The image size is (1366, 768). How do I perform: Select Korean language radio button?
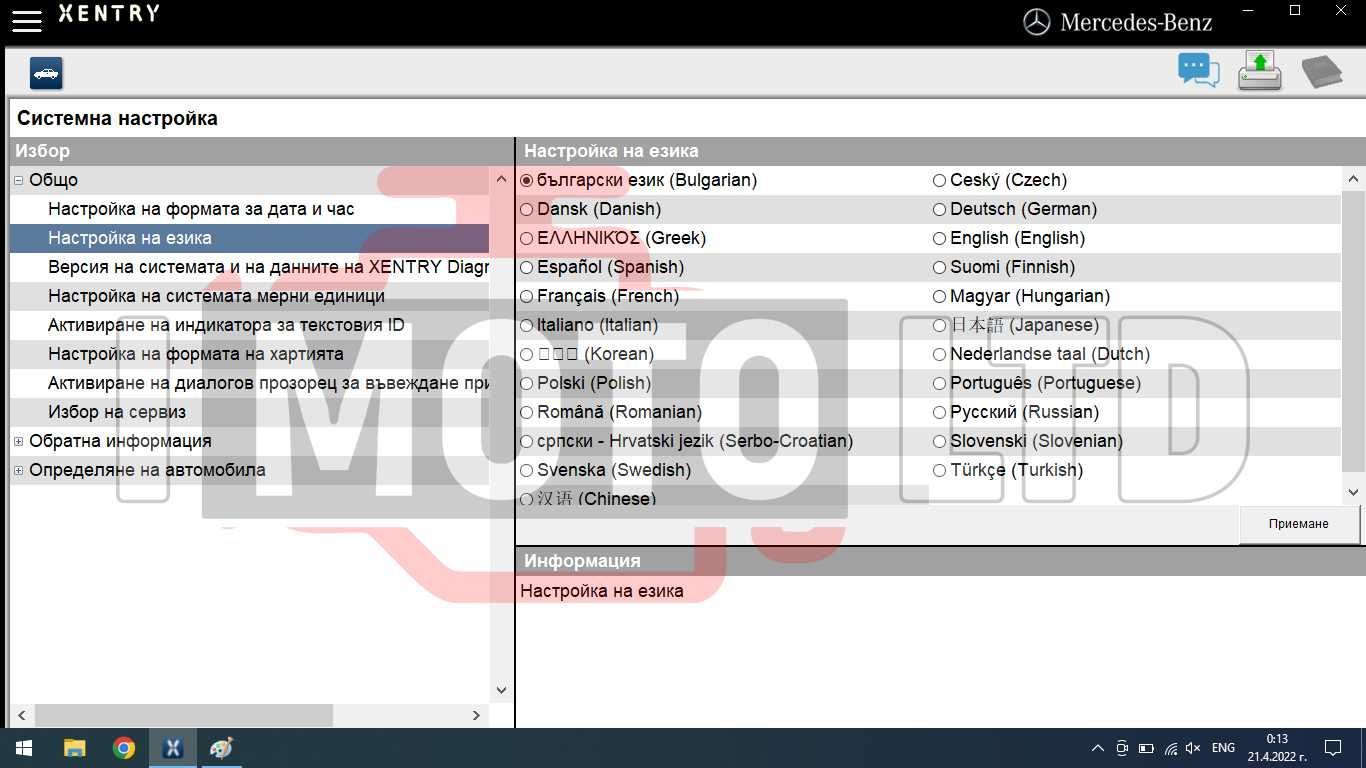[x=526, y=355]
